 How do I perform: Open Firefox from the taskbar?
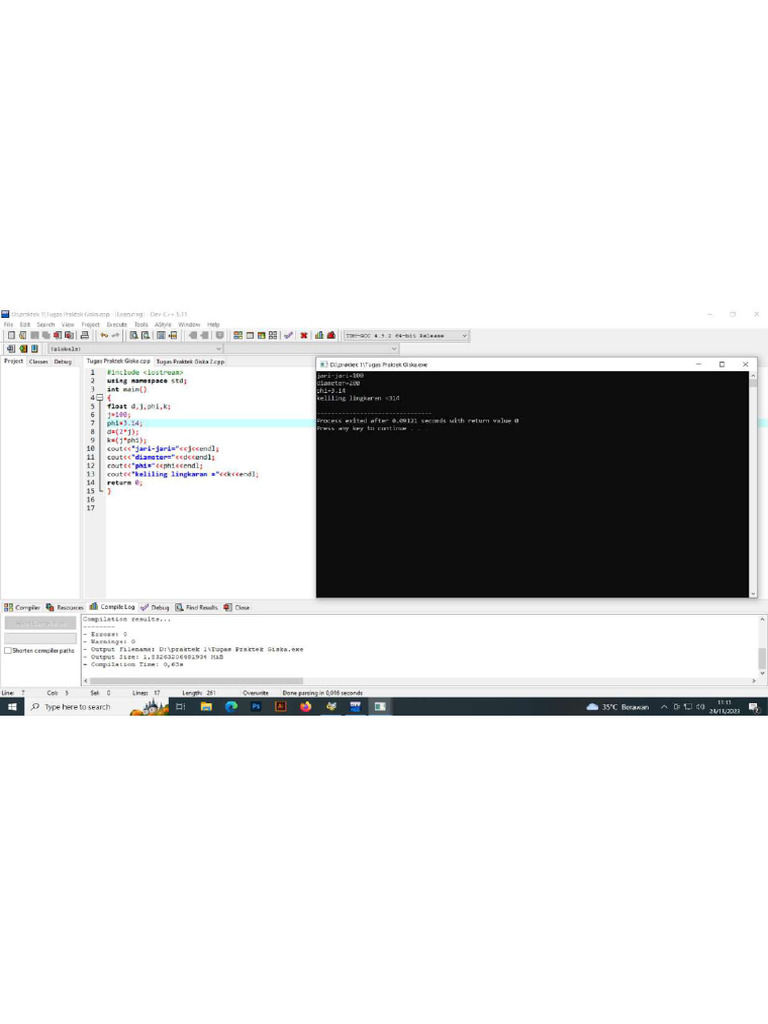pos(306,707)
